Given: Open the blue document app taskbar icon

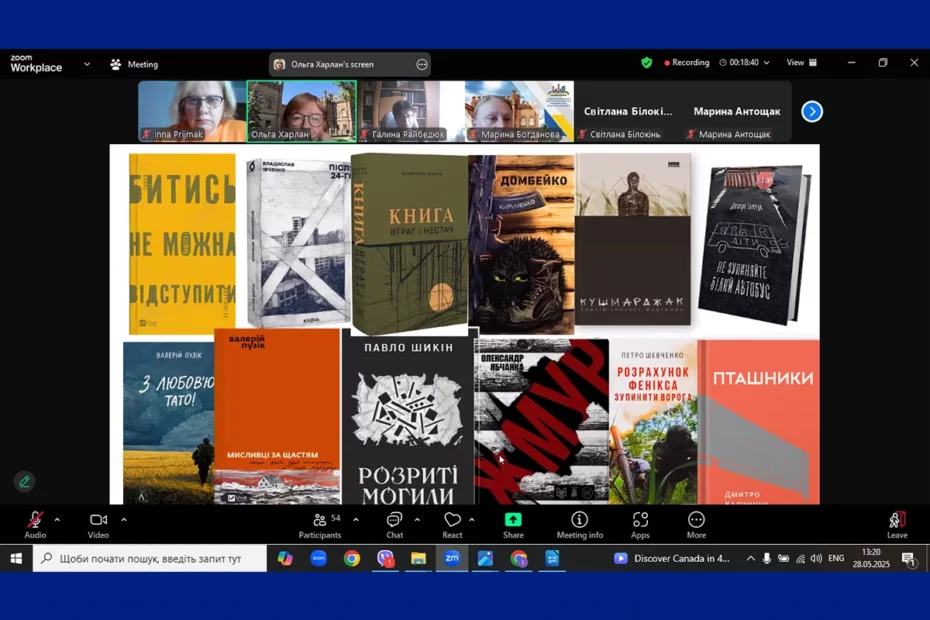Looking at the screenshot, I should (552, 558).
